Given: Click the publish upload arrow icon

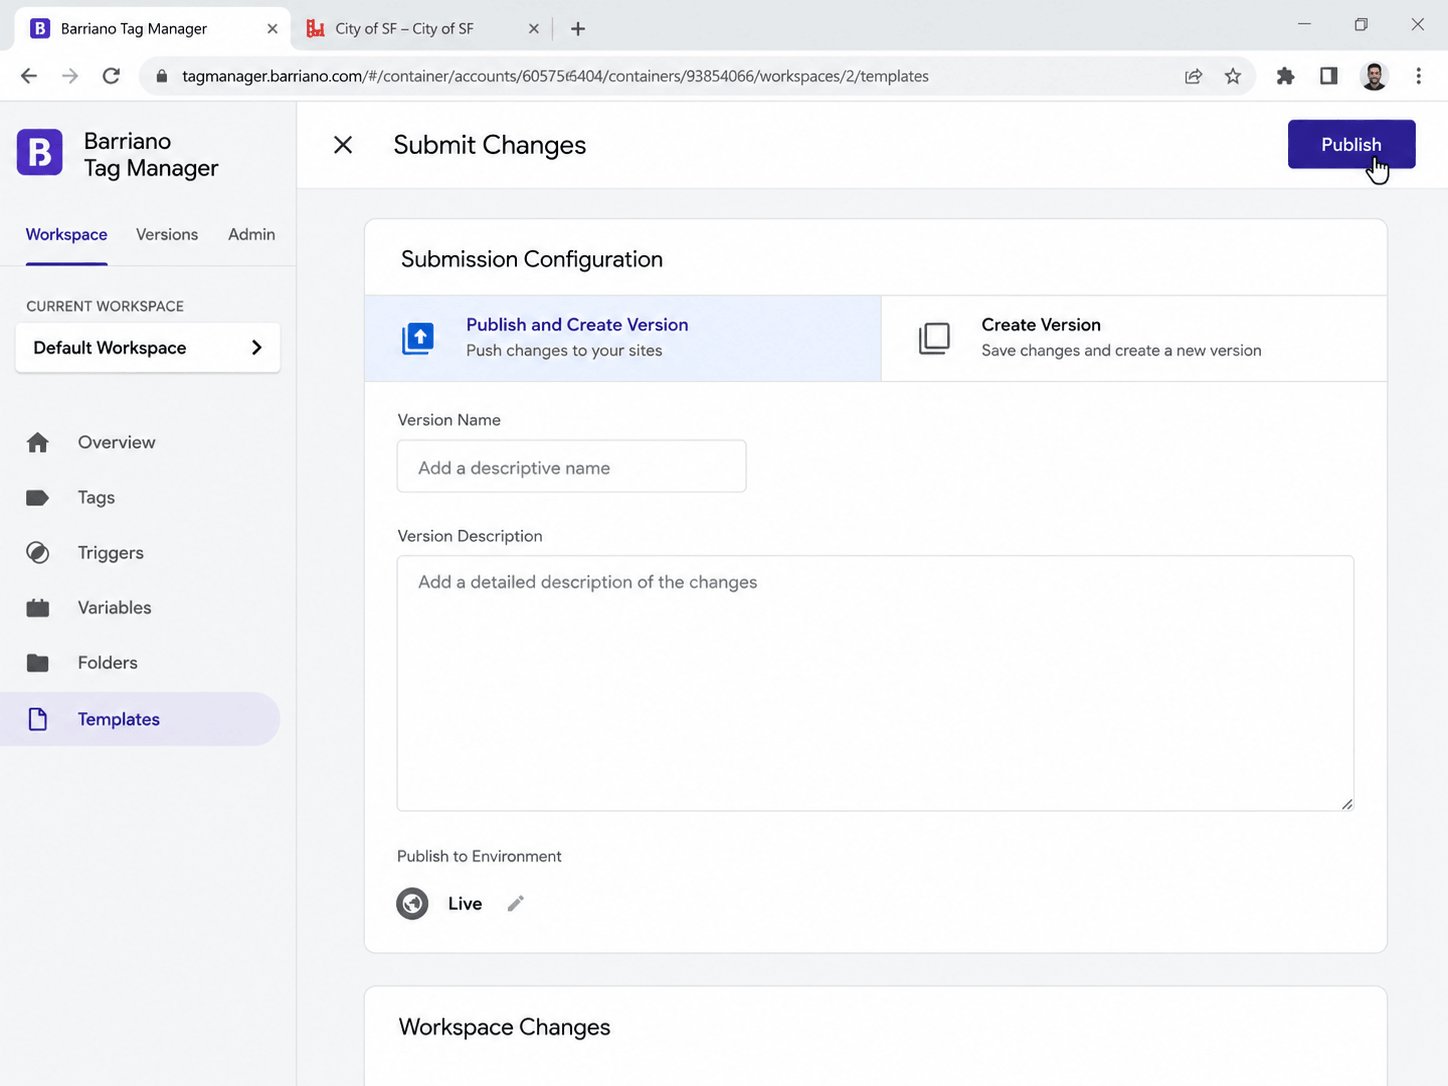Looking at the screenshot, I should tap(418, 338).
